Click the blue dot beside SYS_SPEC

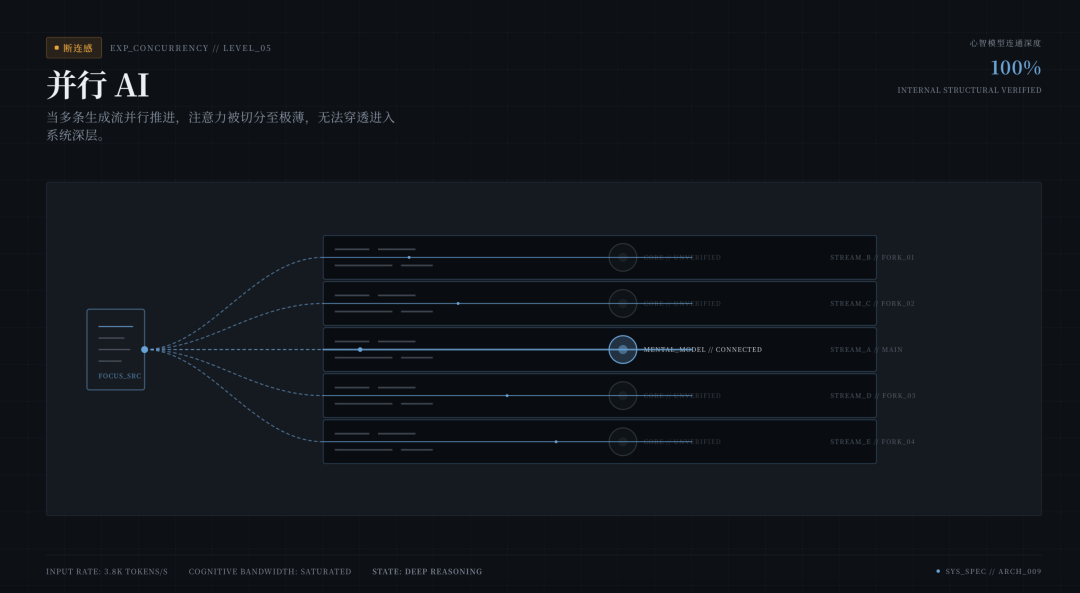[x=938, y=571]
